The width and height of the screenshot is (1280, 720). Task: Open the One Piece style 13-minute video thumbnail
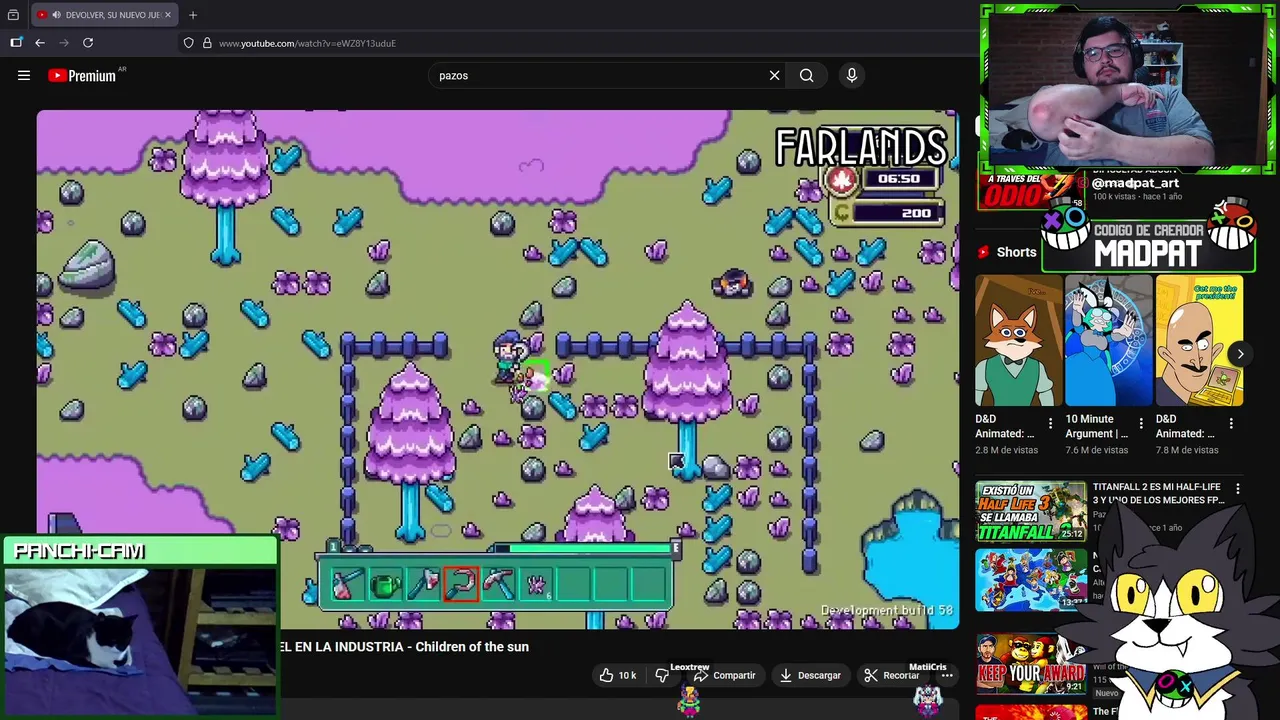pos(1030,580)
